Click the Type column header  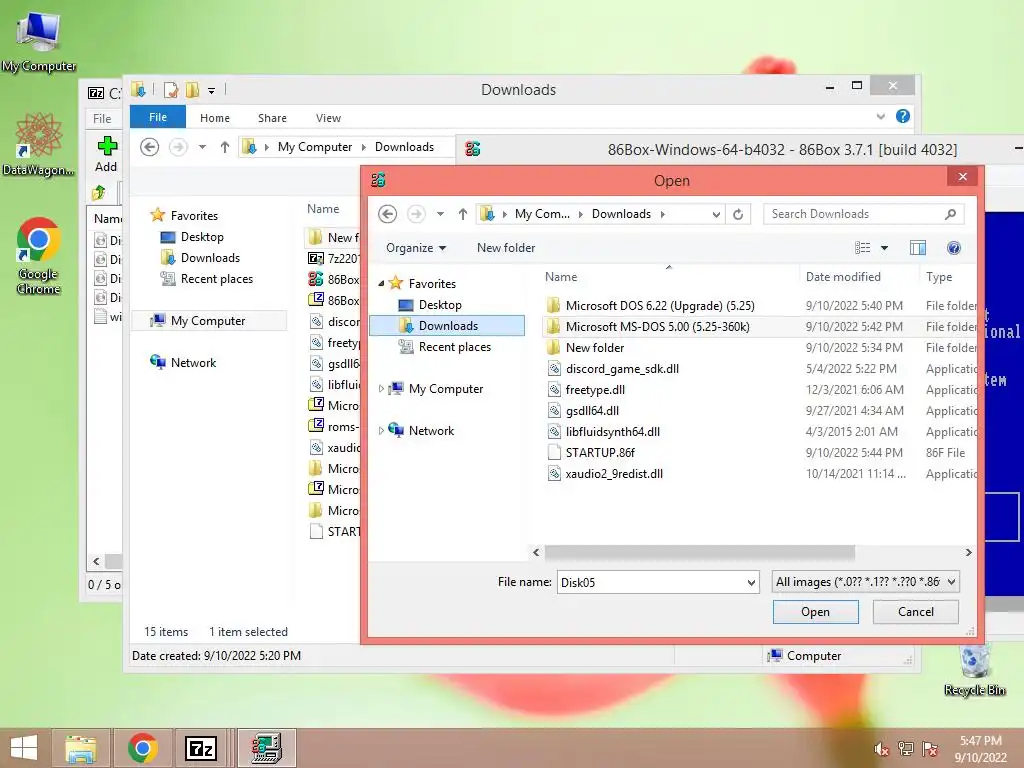[939, 277]
